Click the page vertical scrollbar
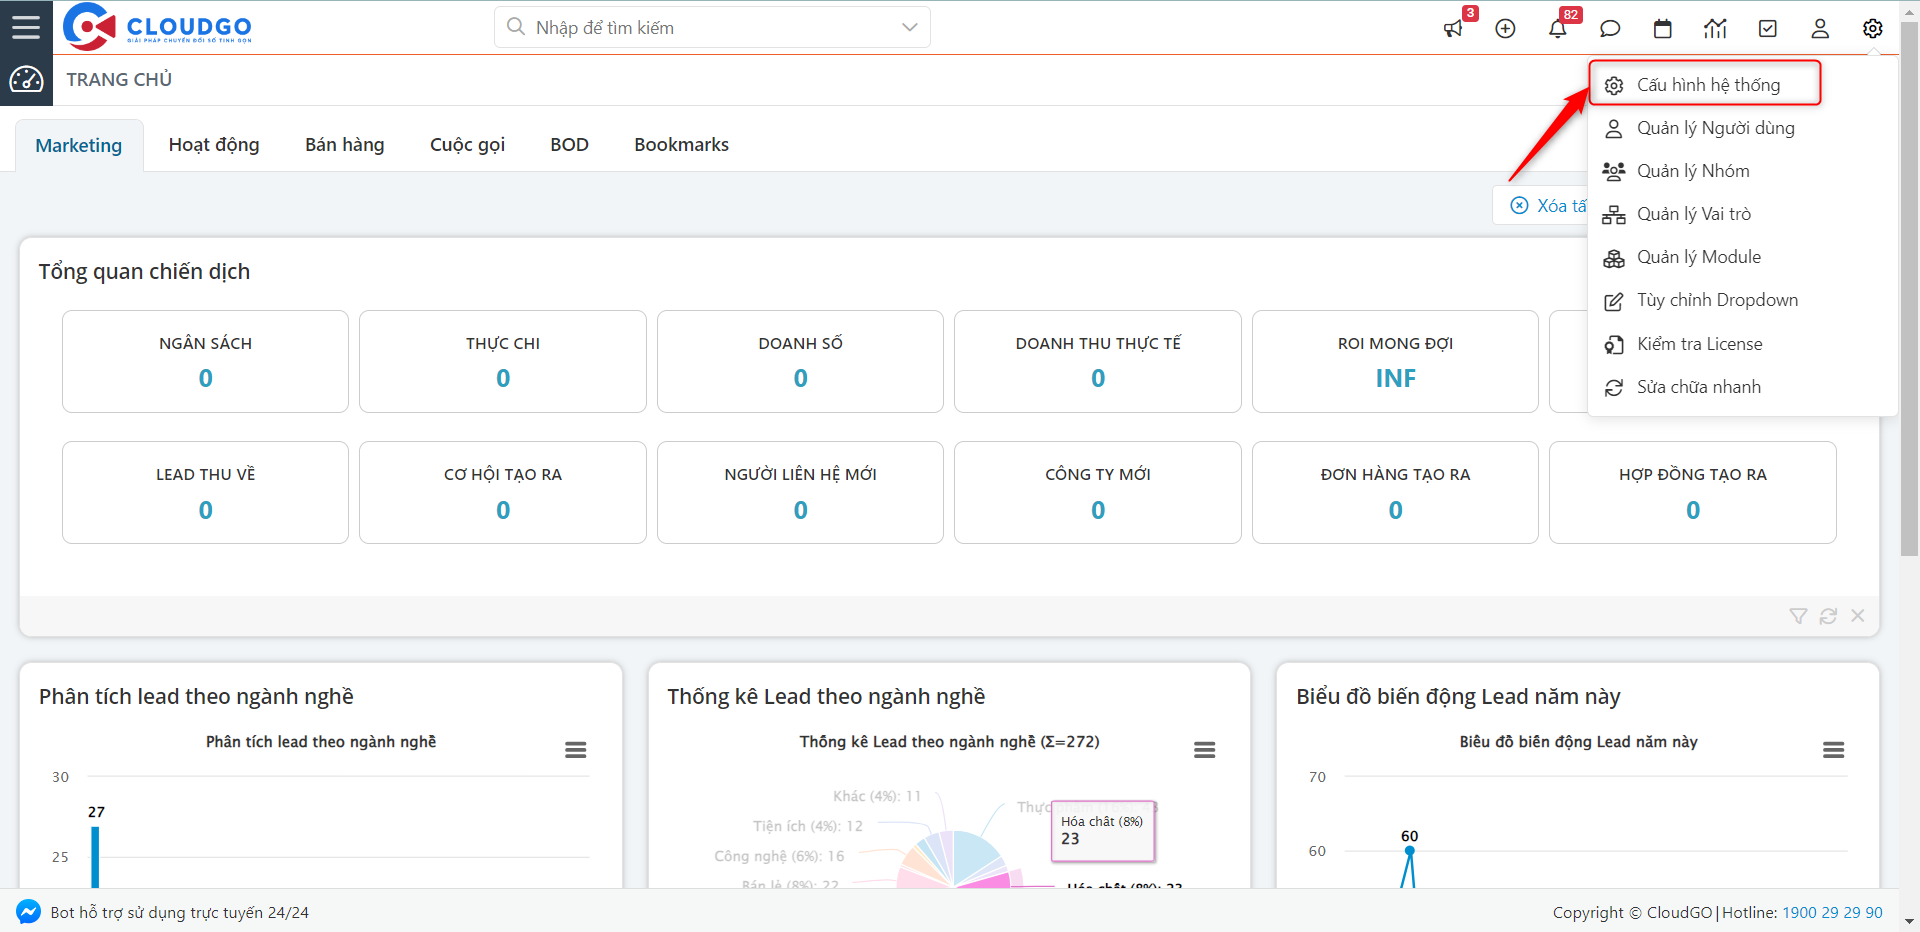Image resolution: width=1920 pixels, height=932 pixels. click(x=1909, y=300)
